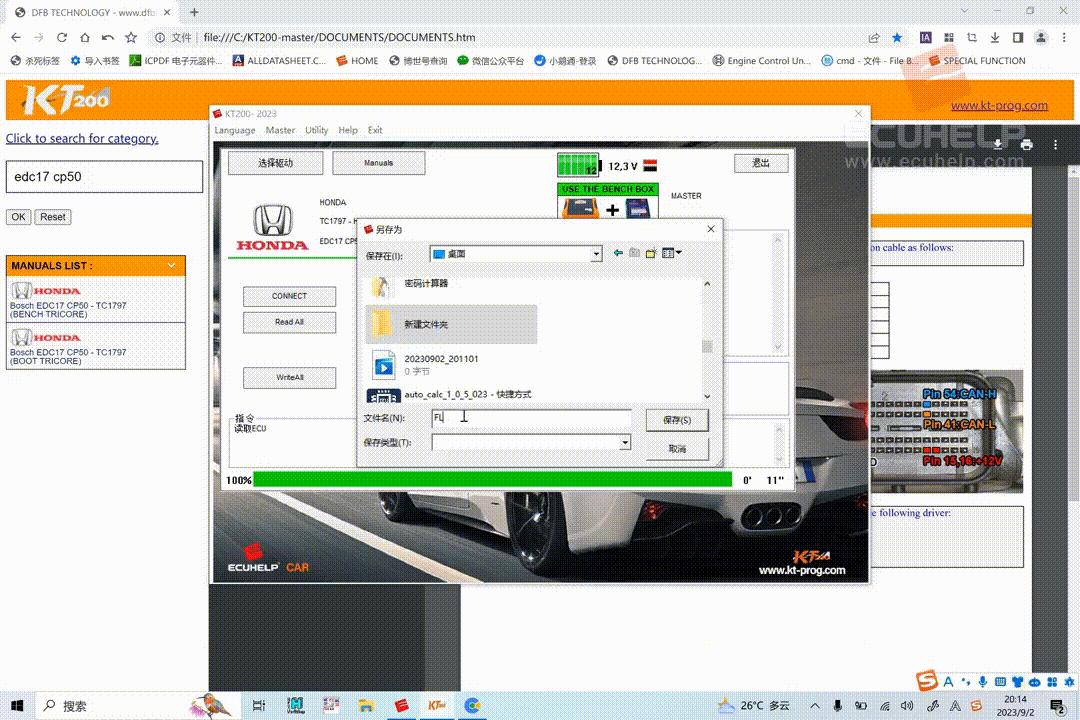Viewport: 1080px width, 720px height.
Task: Click the OK search button
Action: coord(19,217)
